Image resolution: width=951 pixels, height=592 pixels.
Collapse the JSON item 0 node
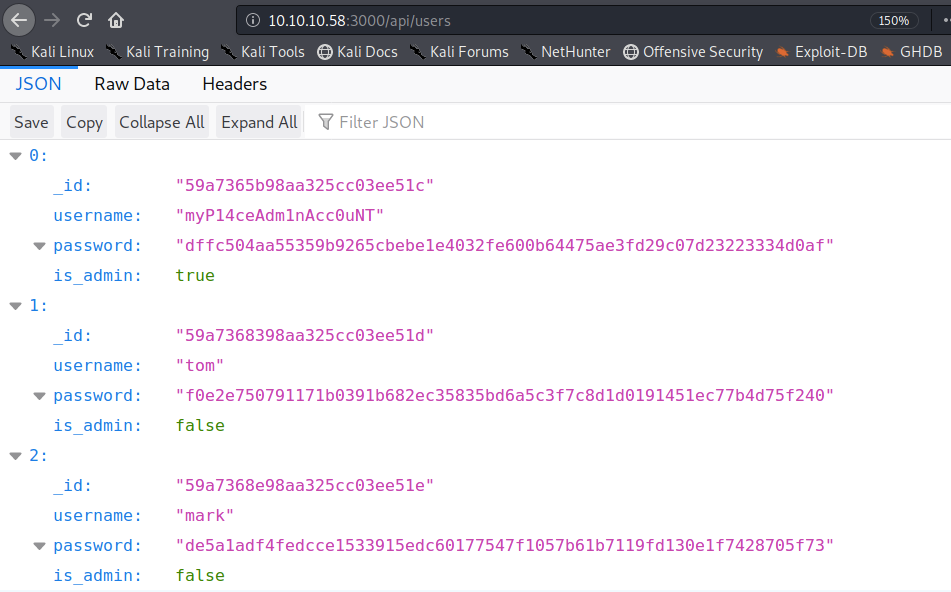pos(15,156)
